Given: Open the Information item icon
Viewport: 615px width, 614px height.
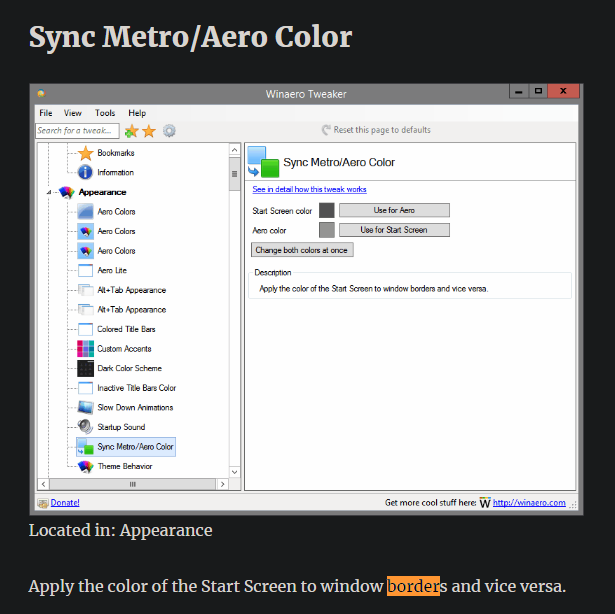Looking at the screenshot, I should pyautogui.click(x=85, y=172).
